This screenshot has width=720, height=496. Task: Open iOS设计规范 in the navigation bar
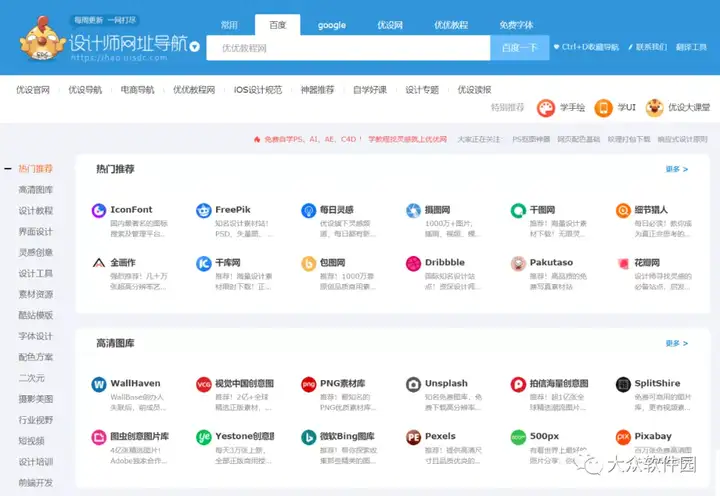[258, 90]
